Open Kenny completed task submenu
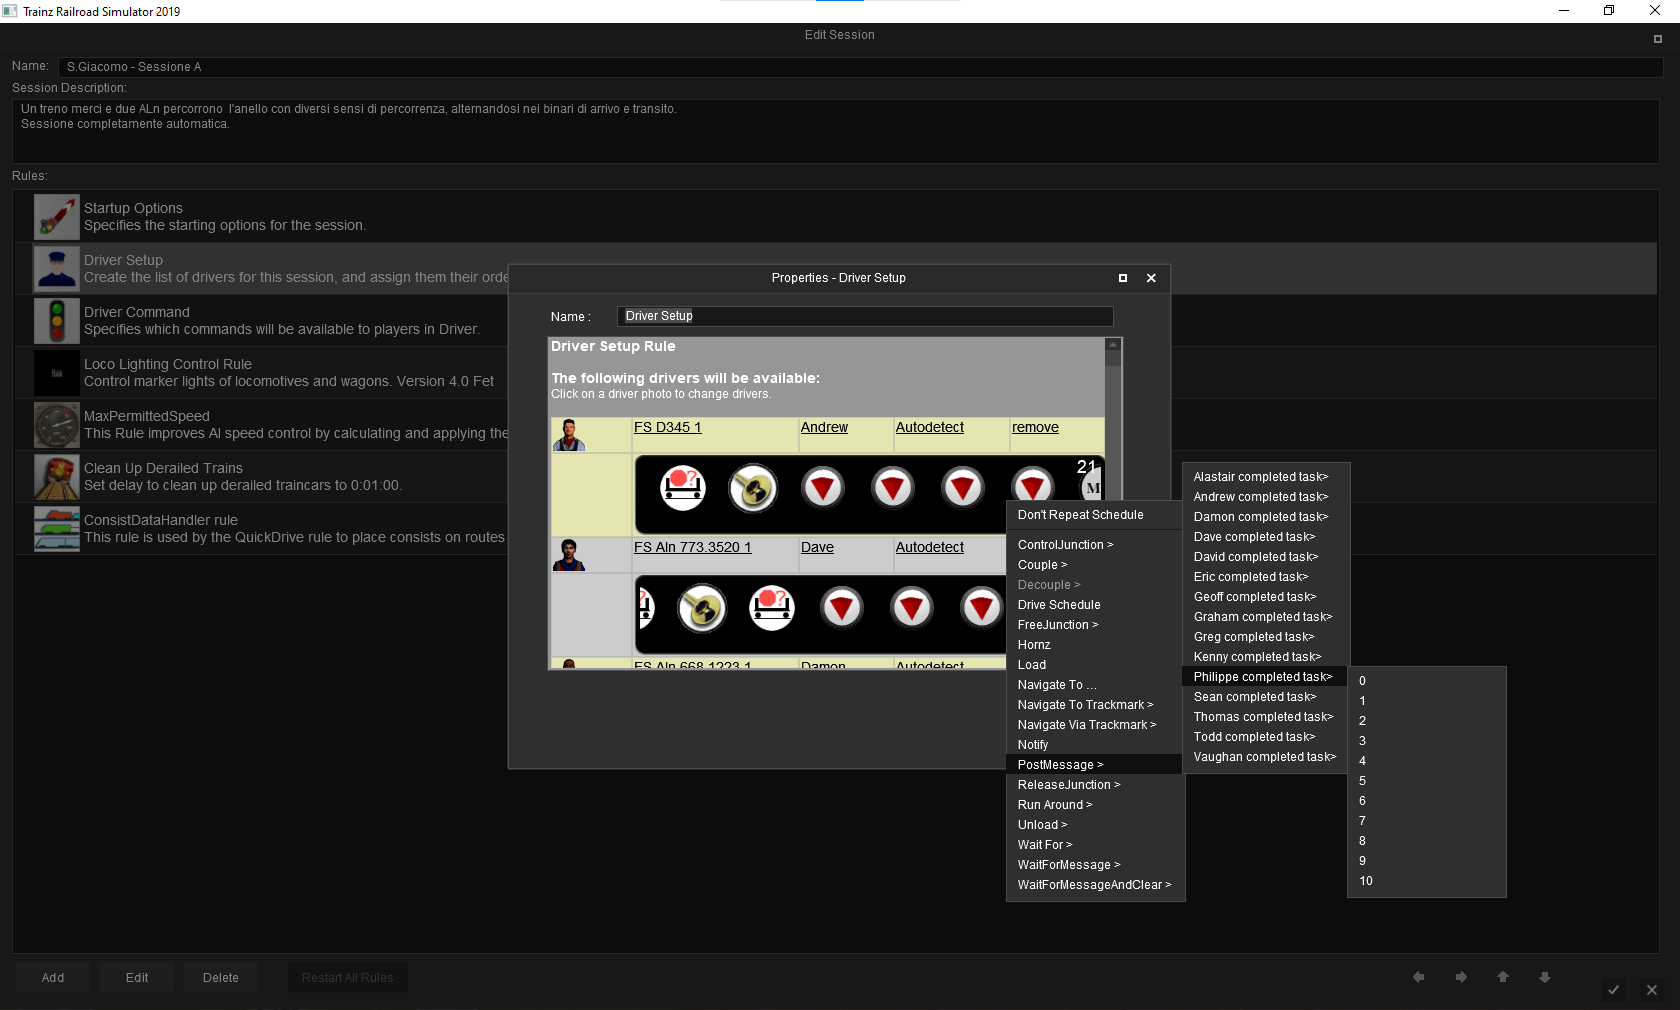 point(1257,657)
